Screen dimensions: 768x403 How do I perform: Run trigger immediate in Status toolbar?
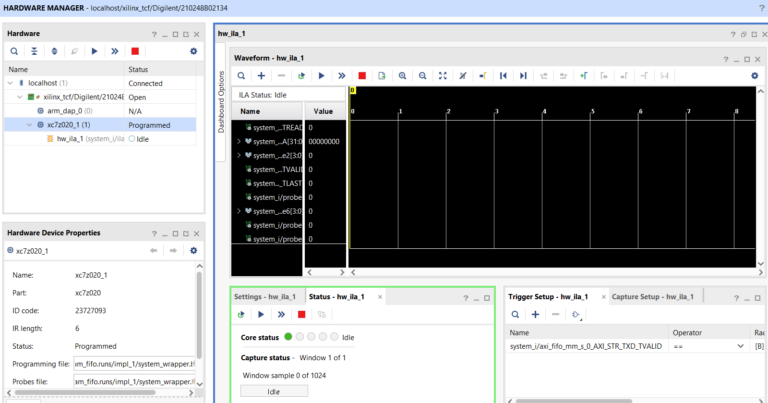(281, 314)
